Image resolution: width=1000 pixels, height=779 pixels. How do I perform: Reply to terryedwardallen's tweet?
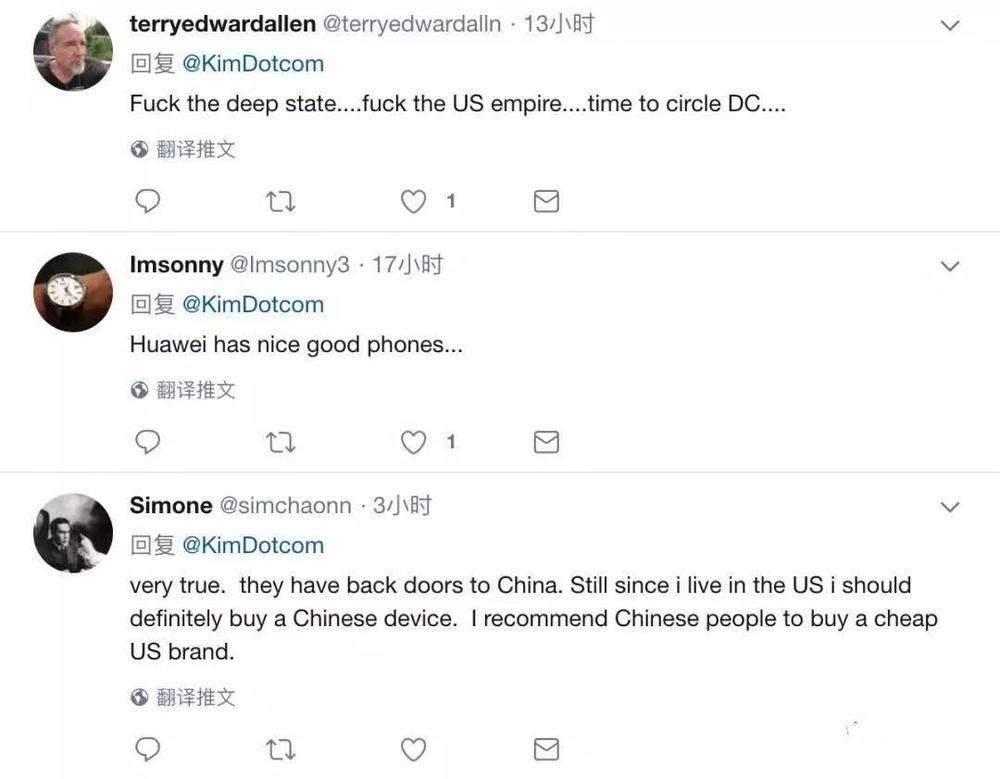[x=147, y=201]
